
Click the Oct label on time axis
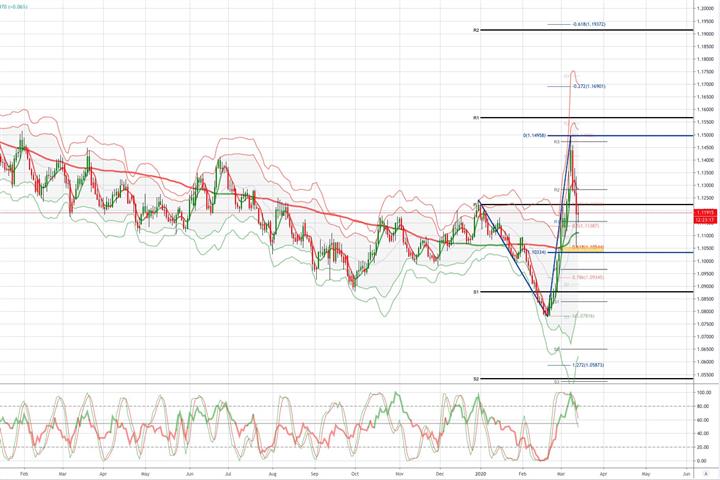pyautogui.click(x=354, y=473)
